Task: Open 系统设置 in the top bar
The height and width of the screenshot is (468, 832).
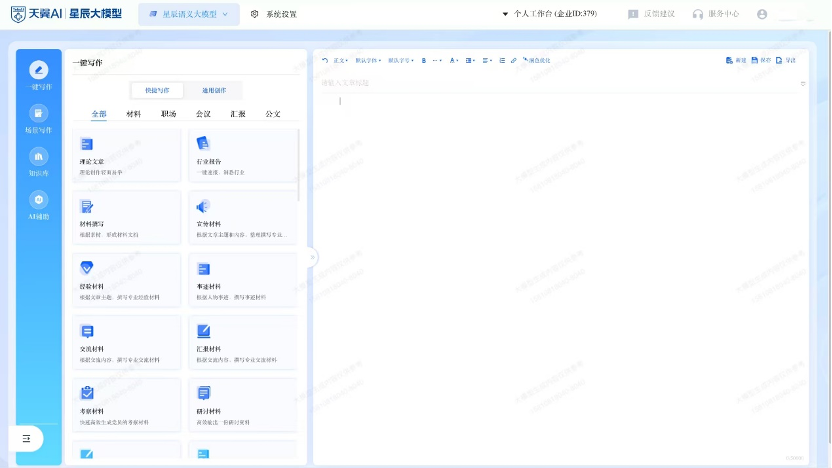Action: [273, 14]
